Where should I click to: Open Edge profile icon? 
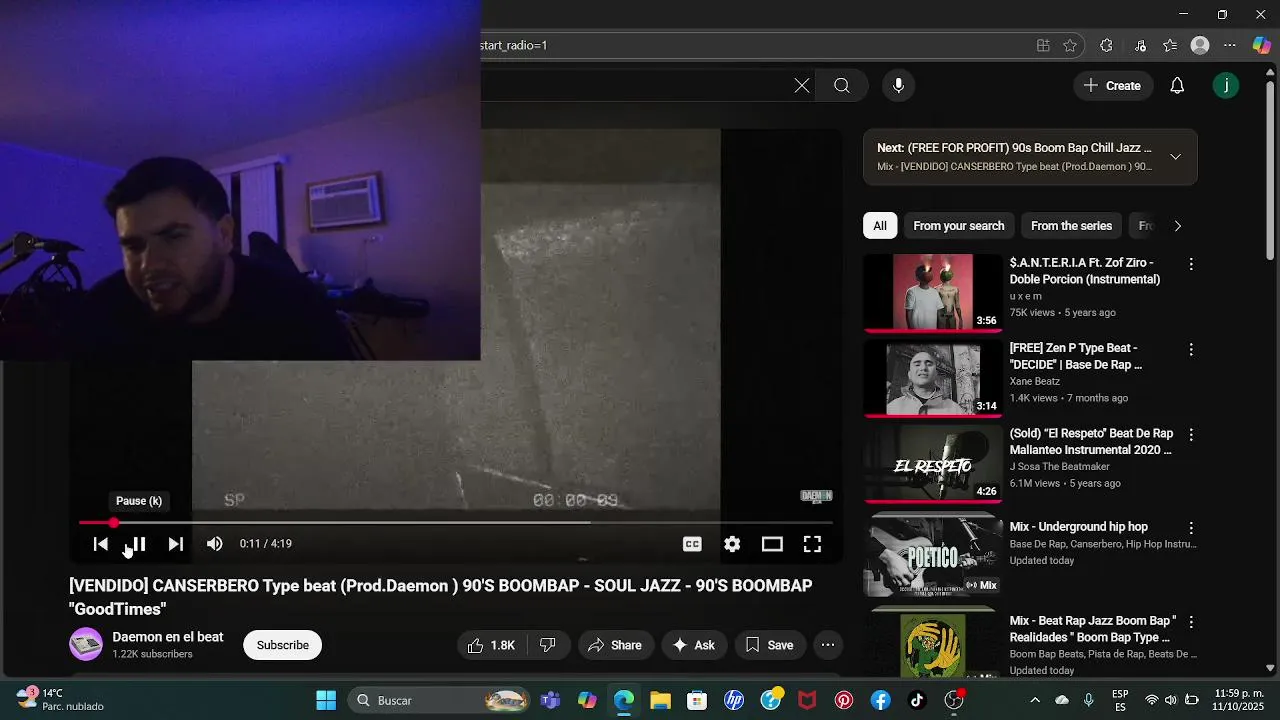tap(1200, 45)
